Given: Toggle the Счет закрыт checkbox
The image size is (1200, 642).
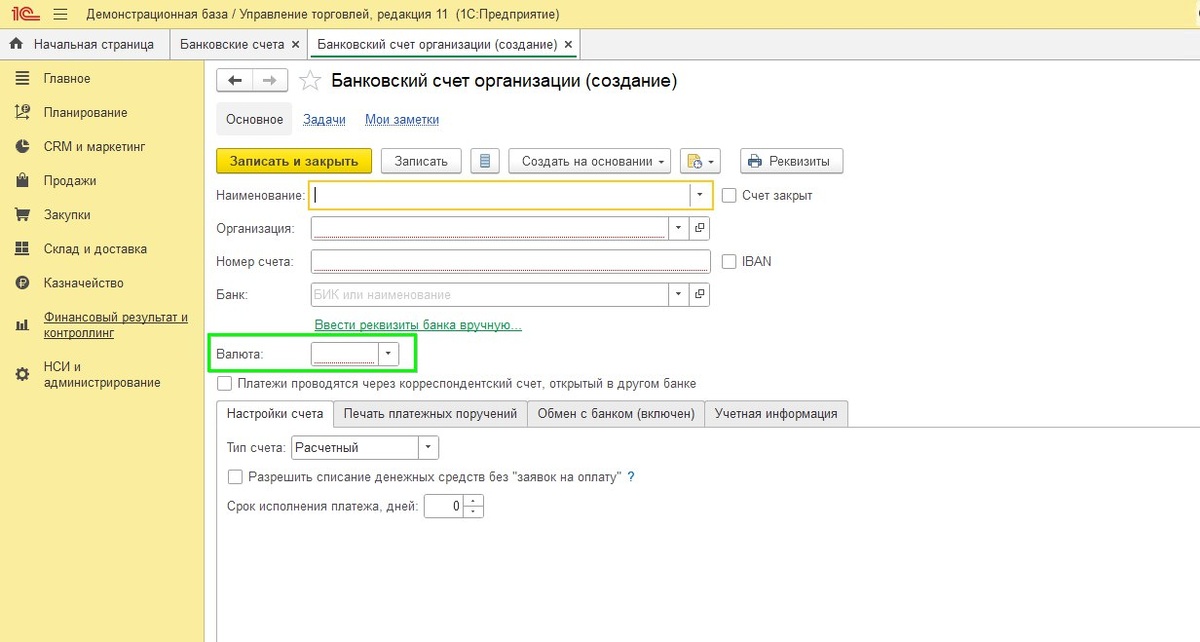Looking at the screenshot, I should 729,195.
